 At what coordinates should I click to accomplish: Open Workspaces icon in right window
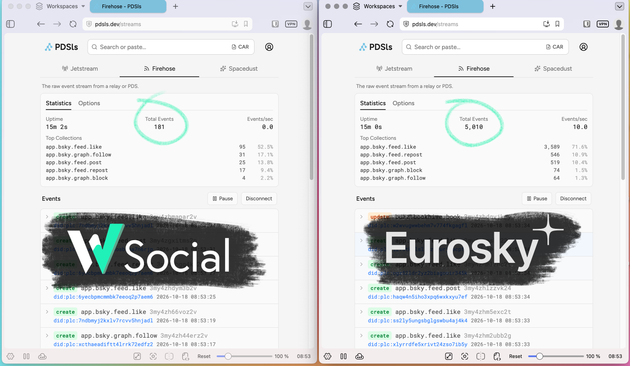point(356,6)
